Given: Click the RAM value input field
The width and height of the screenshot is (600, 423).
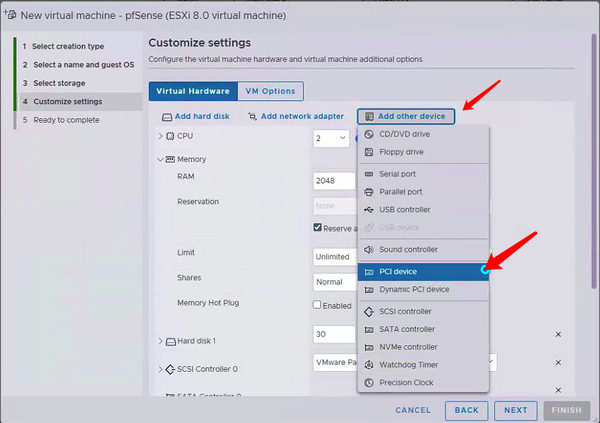Looking at the screenshot, I should click(333, 181).
